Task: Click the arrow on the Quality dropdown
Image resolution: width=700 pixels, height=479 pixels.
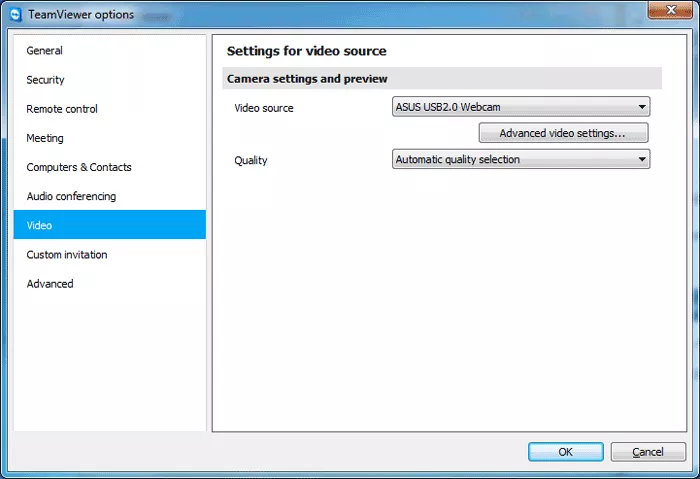Action: pos(642,159)
